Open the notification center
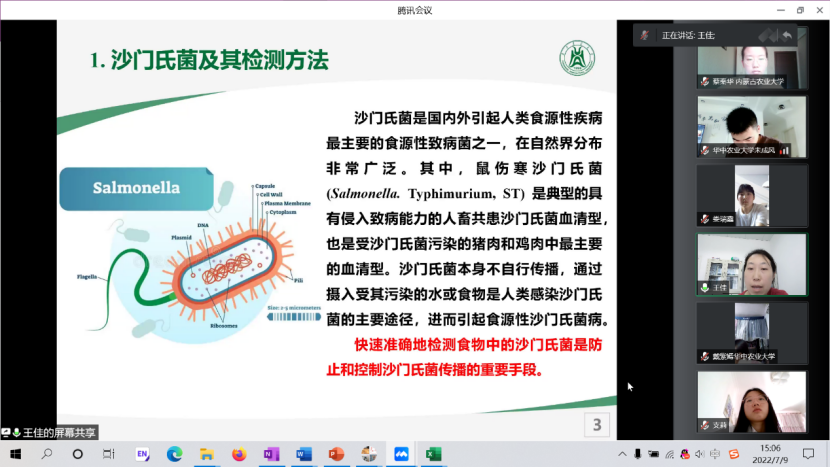Screen dimensions: 830x468 coord(808,454)
